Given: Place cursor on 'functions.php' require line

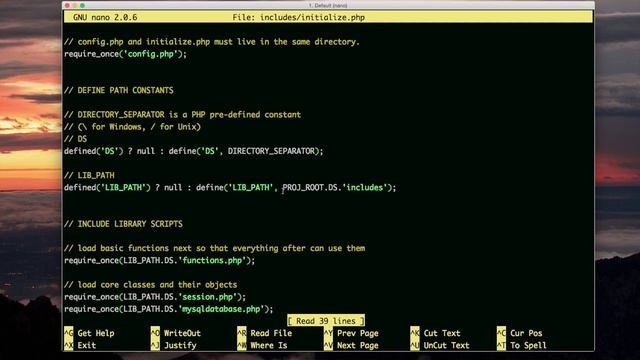Looking at the screenshot, I should 160,260.
